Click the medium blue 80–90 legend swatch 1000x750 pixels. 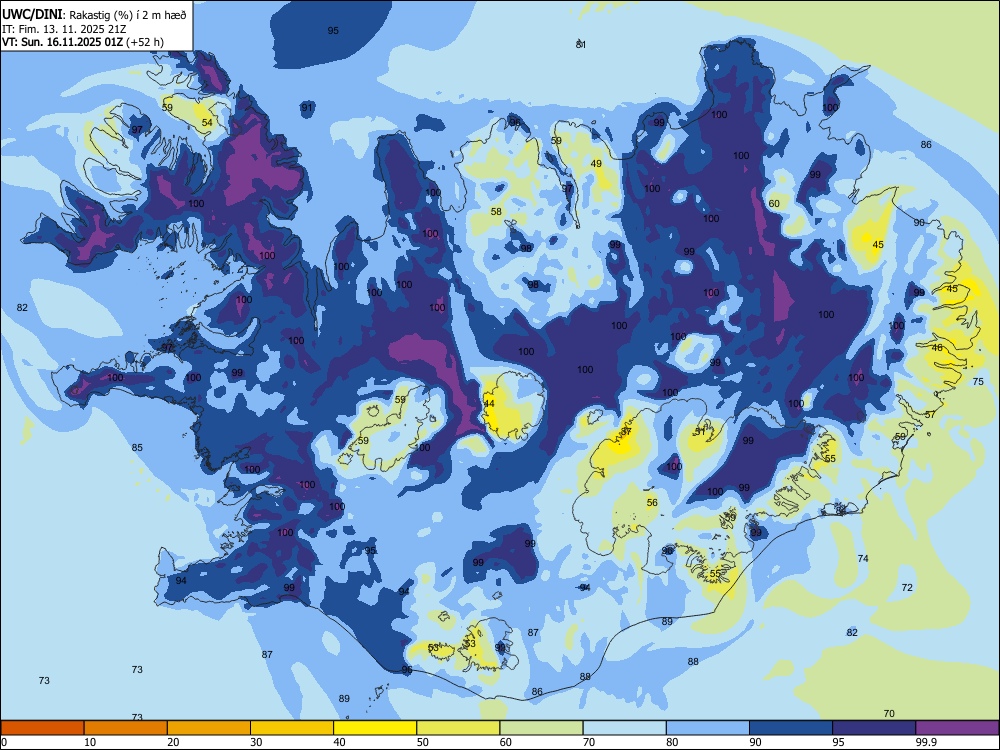point(708,728)
